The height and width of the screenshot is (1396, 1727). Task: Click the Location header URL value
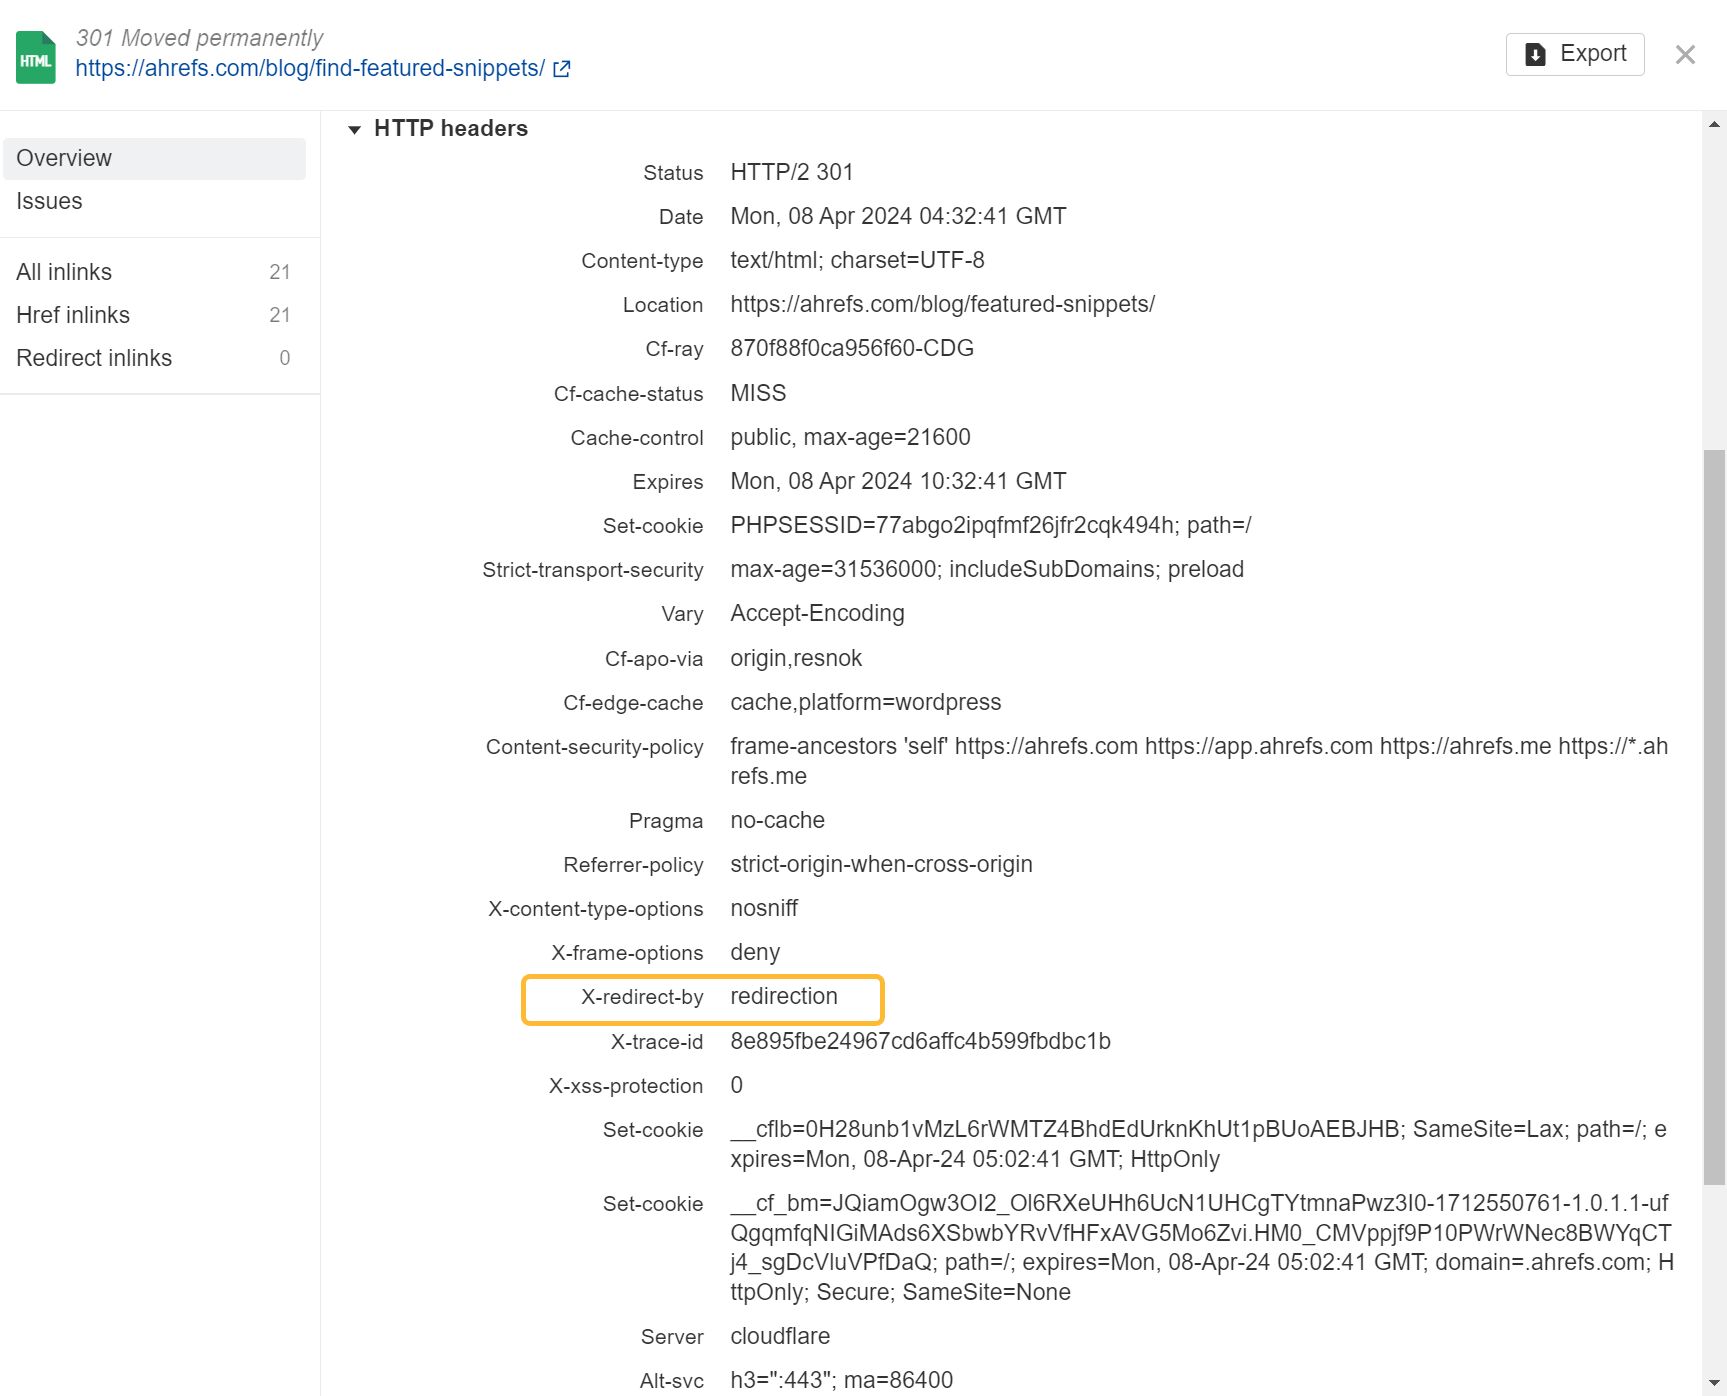941,304
